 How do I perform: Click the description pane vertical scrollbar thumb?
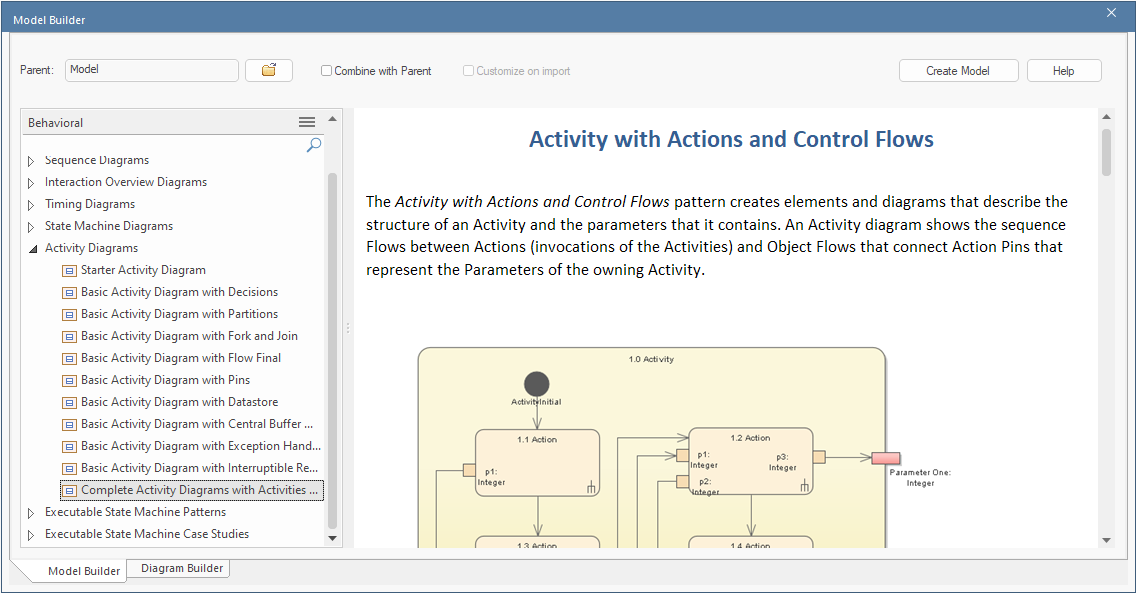point(1106,151)
